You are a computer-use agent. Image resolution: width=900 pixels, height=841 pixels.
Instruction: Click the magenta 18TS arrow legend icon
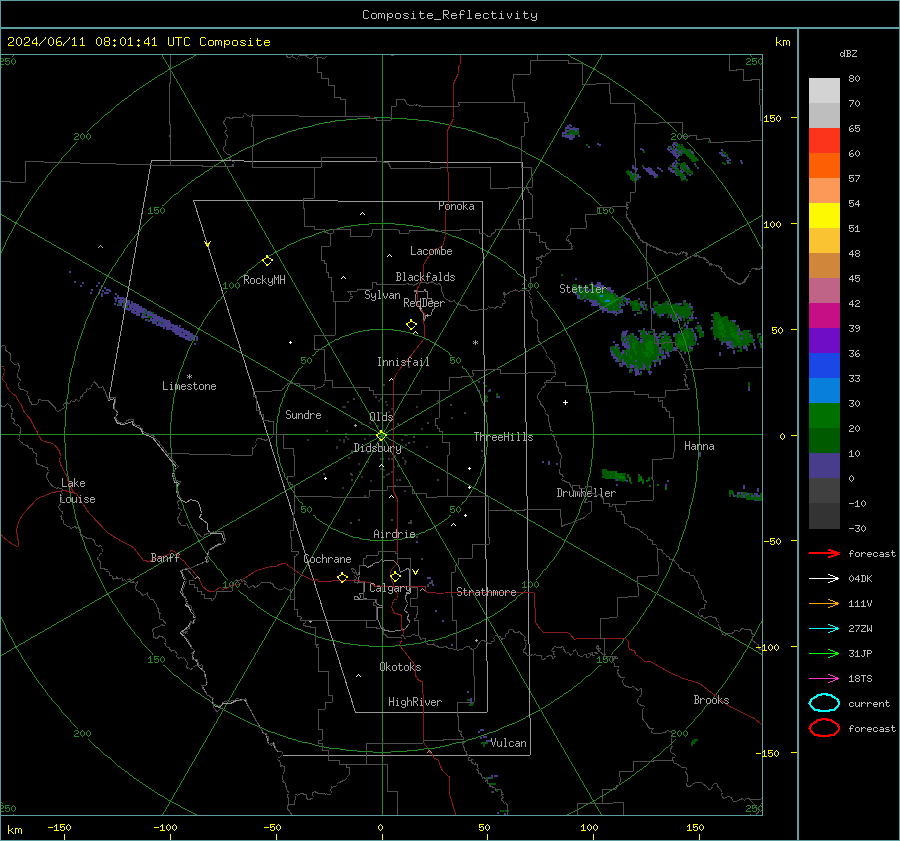coord(824,679)
